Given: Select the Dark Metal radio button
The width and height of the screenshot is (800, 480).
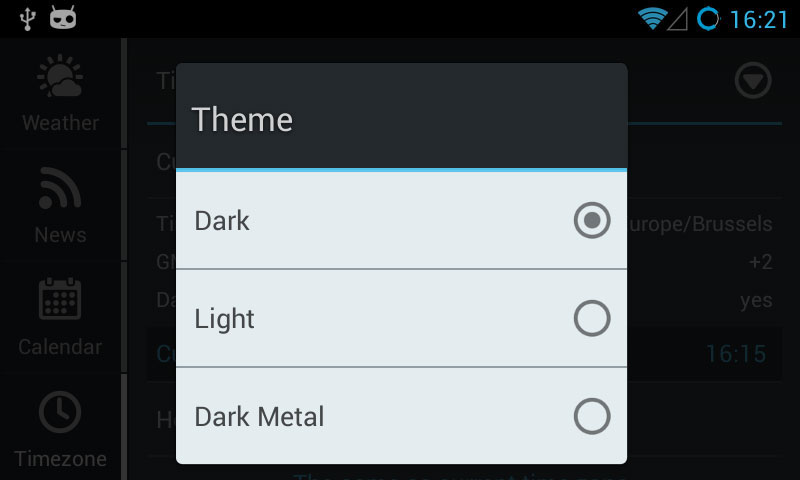Looking at the screenshot, I should point(592,416).
